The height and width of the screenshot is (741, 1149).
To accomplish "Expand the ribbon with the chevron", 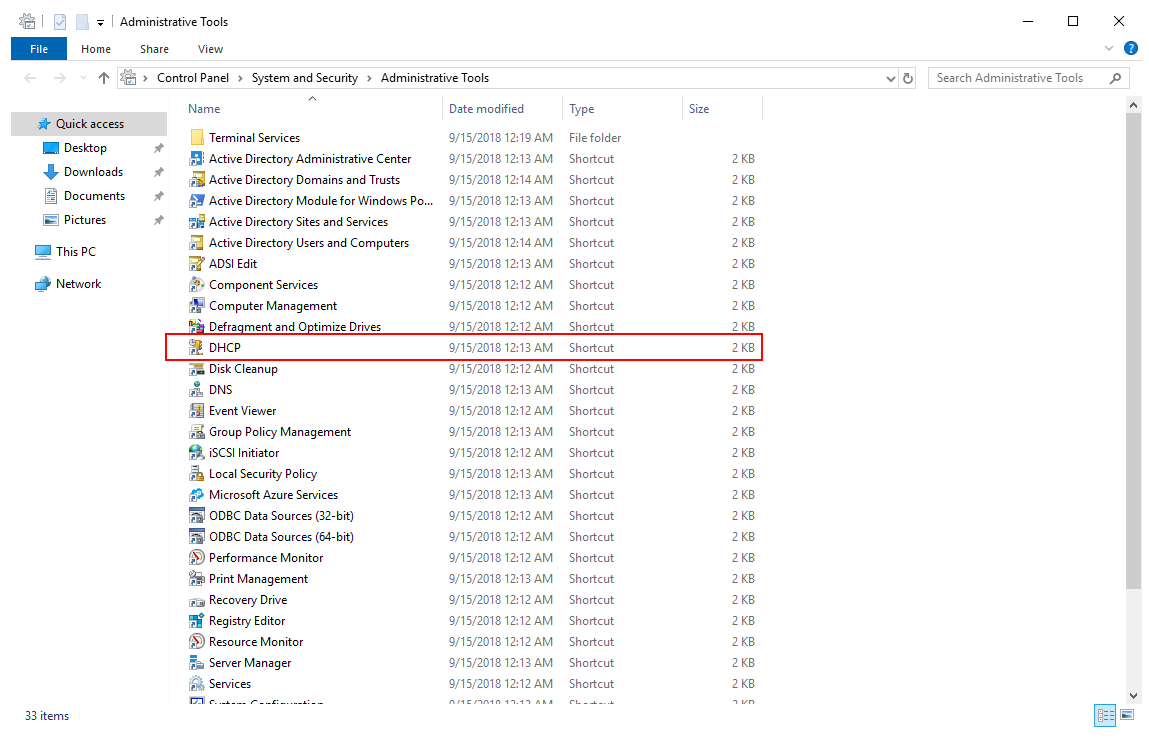I will click(1109, 48).
